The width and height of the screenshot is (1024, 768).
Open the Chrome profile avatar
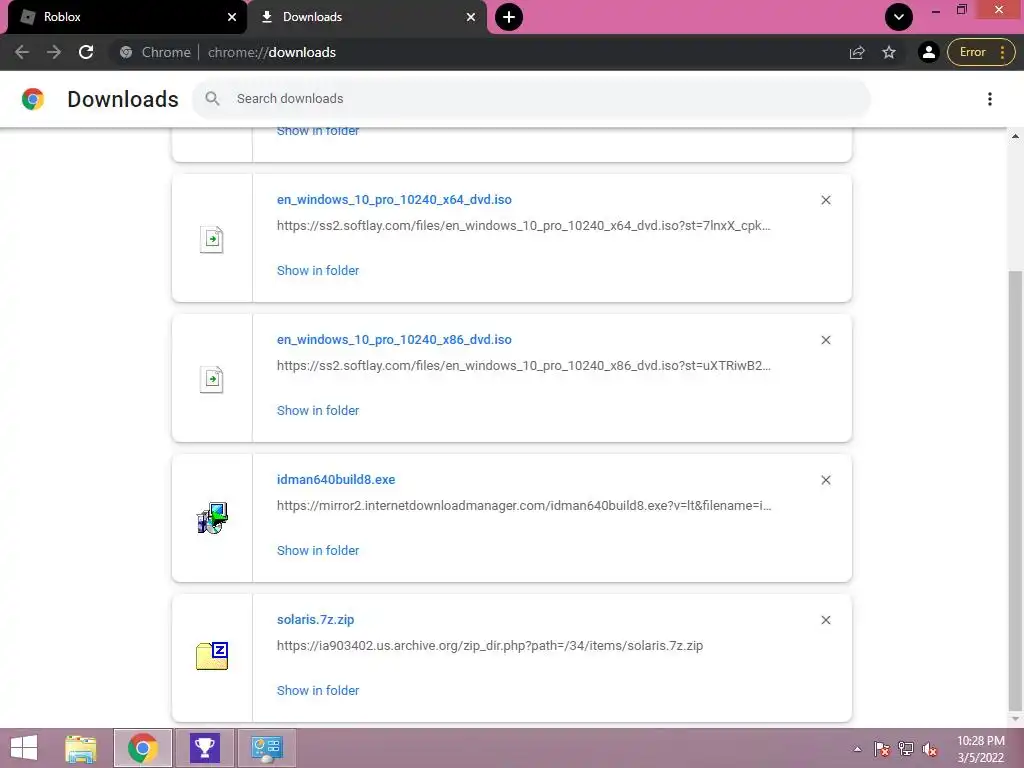928,52
